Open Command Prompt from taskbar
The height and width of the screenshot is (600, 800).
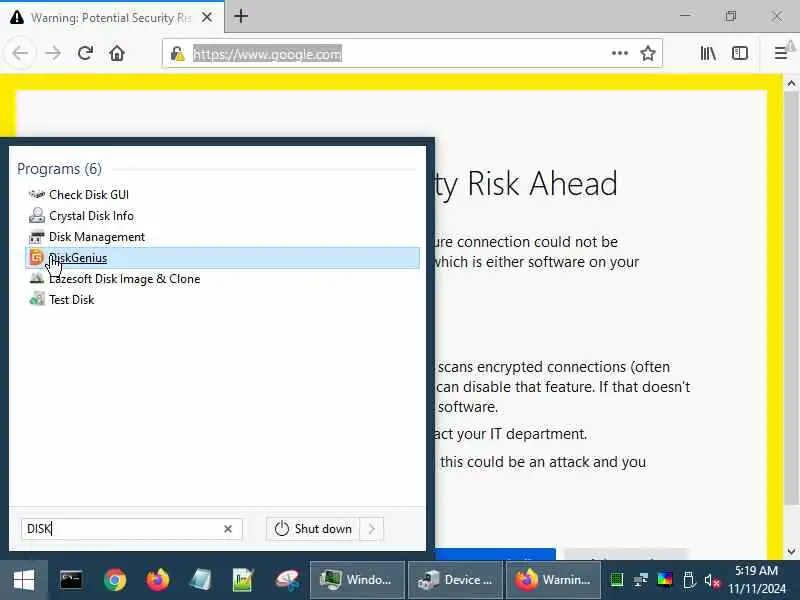[x=71, y=580]
